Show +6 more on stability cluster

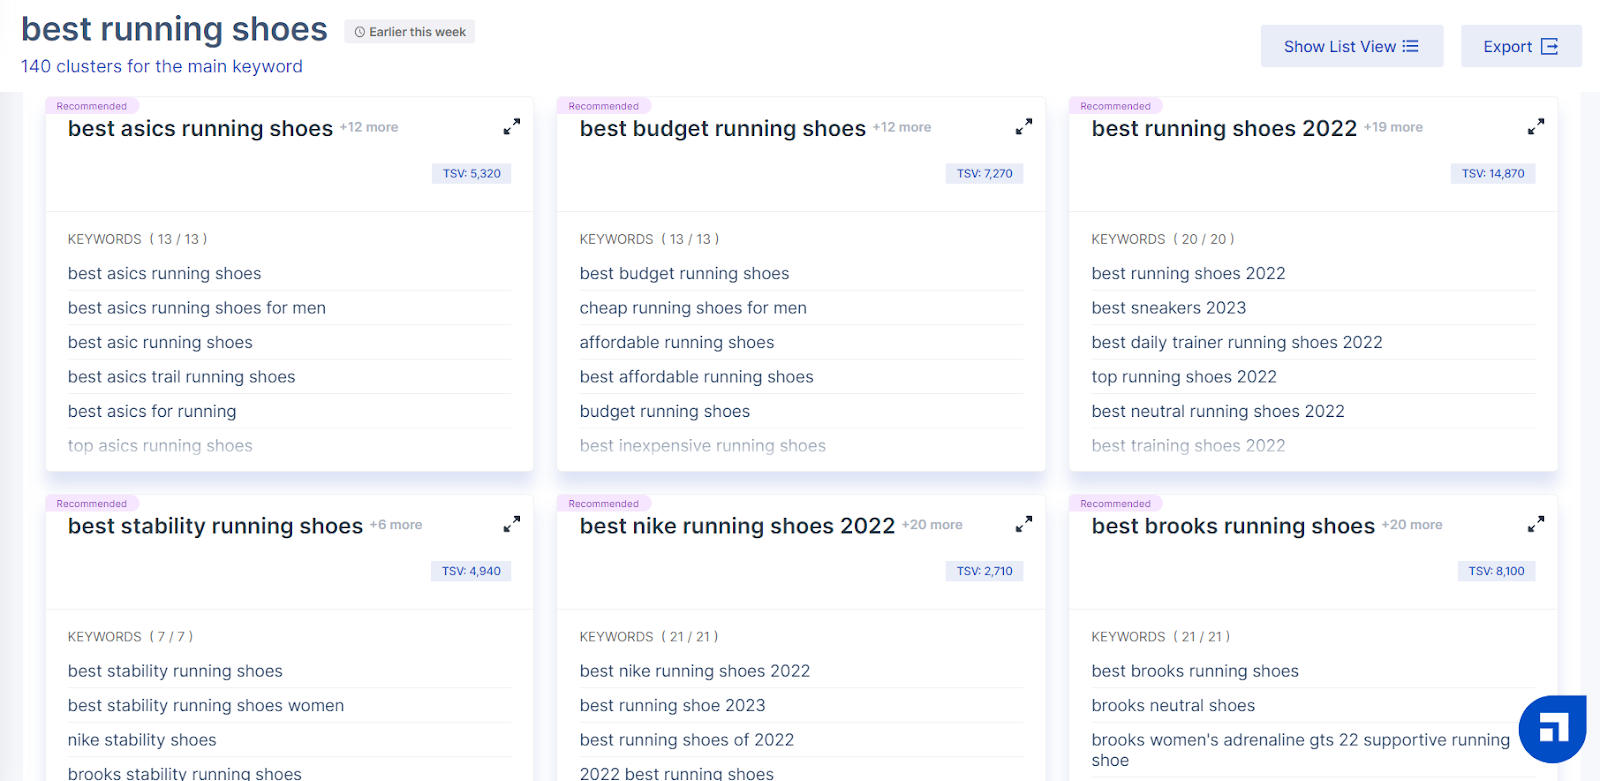pyautogui.click(x=396, y=525)
